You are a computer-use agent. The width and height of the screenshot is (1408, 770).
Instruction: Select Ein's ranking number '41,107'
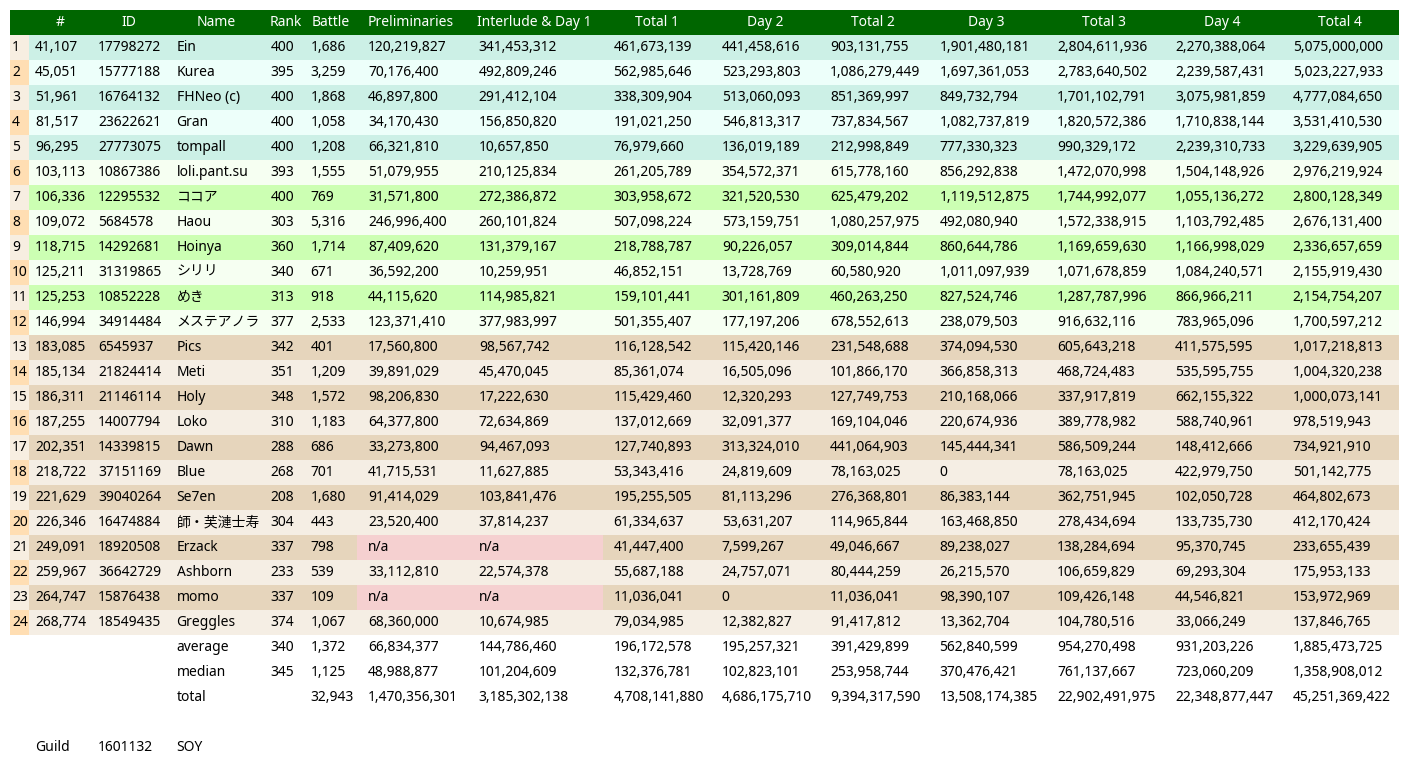56,46
